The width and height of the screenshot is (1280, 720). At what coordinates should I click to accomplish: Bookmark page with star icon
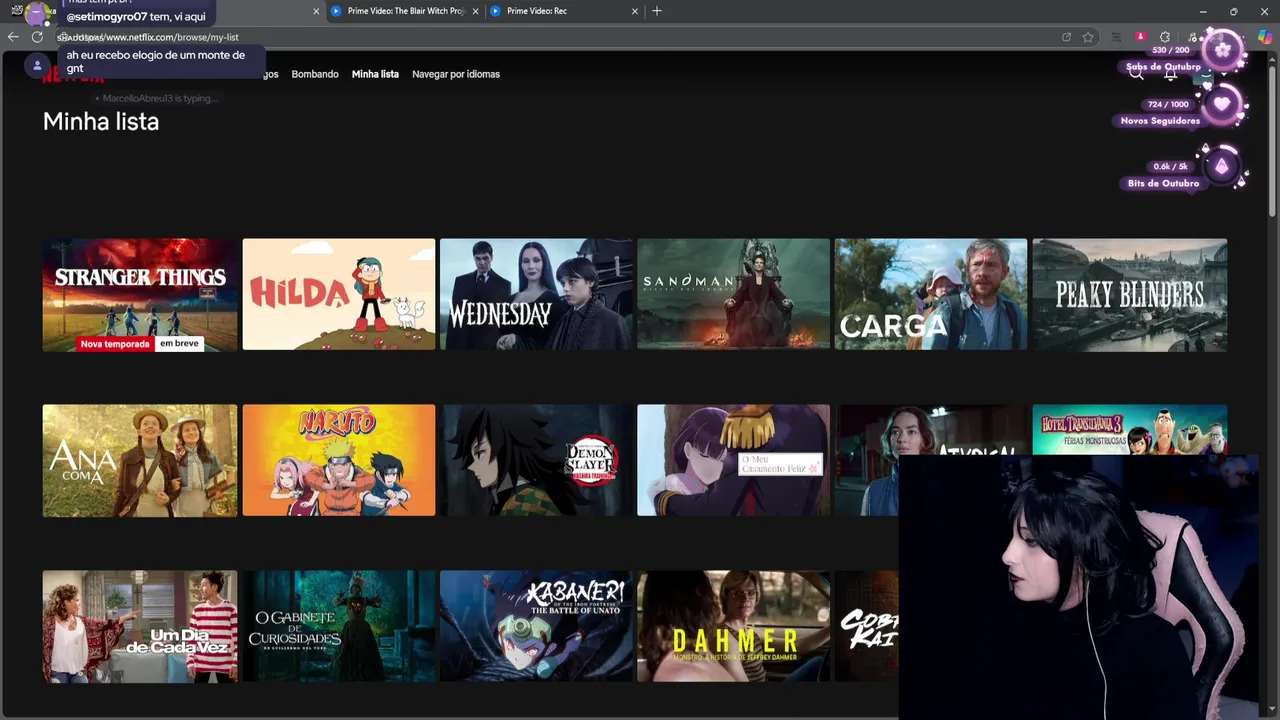click(x=1088, y=37)
